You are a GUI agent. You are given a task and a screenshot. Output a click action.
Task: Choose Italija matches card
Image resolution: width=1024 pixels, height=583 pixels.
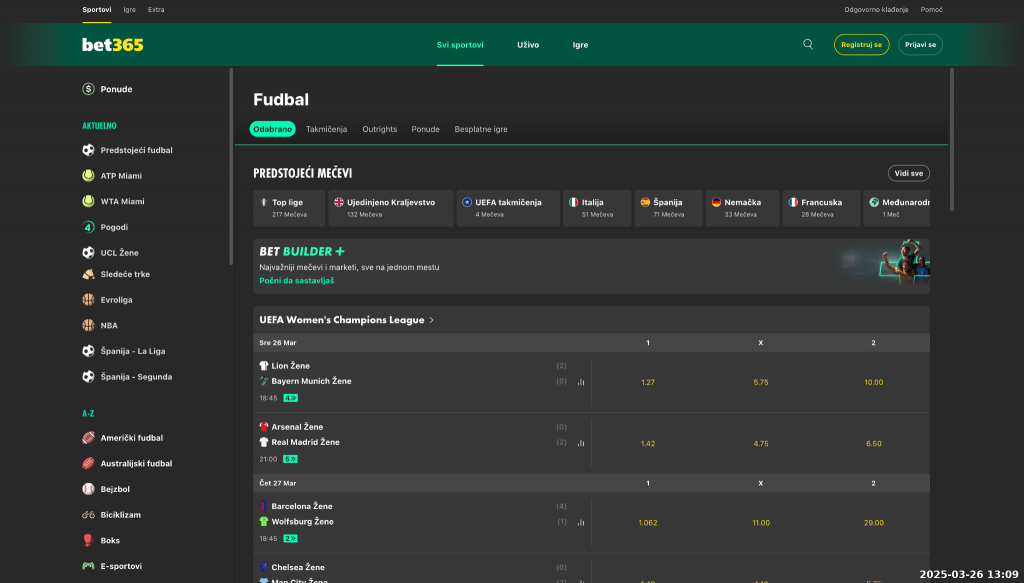[597, 208]
